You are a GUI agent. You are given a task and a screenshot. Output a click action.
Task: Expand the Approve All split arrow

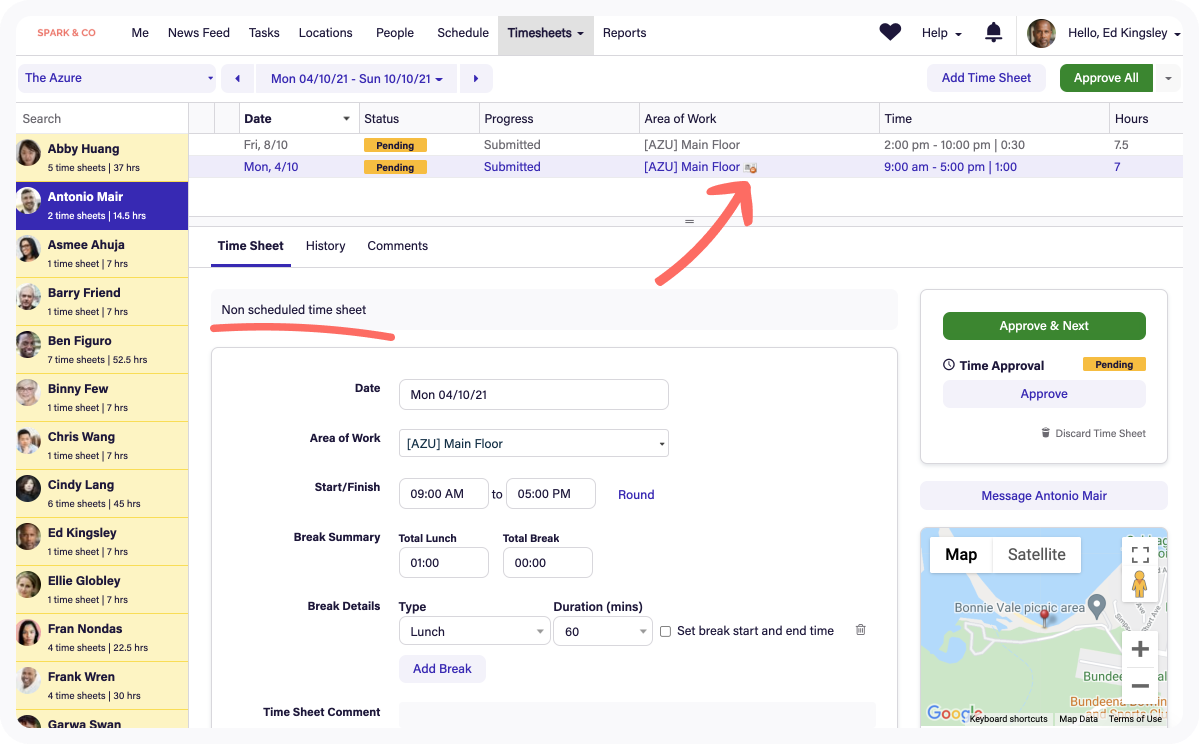[x=1168, y=78]
